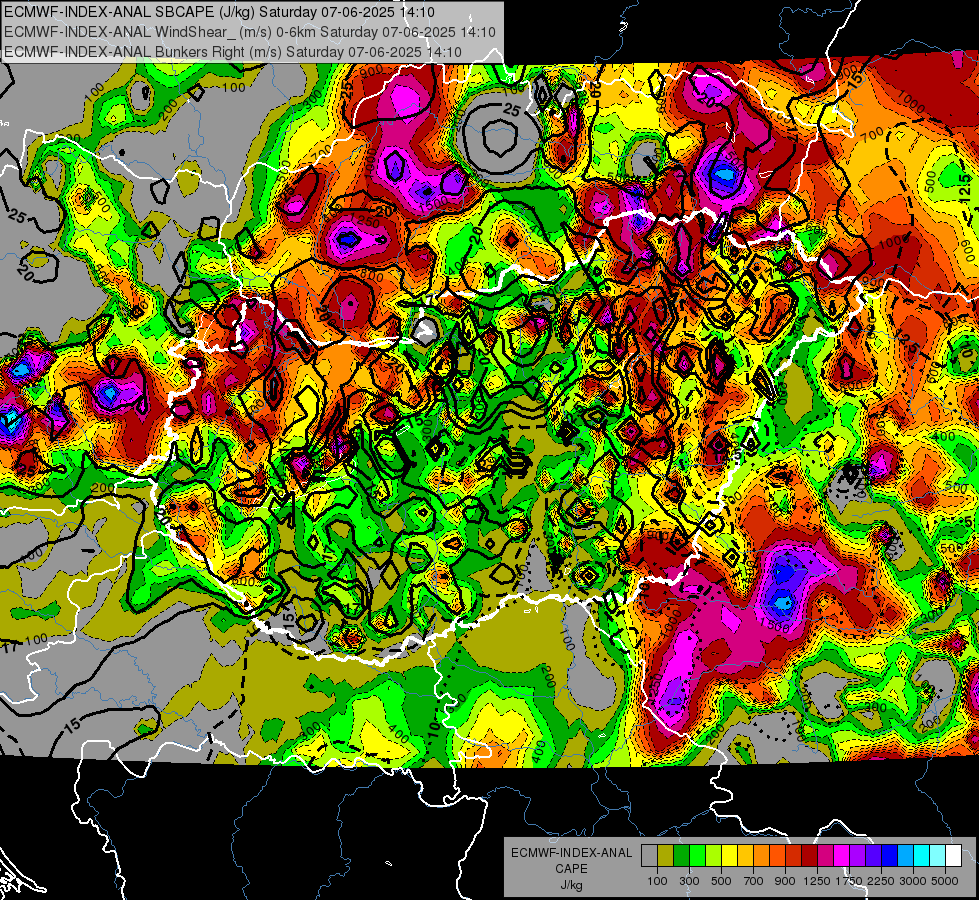
Task: Pick the amber legend swatch right of yellow
Action: (745, 856)
